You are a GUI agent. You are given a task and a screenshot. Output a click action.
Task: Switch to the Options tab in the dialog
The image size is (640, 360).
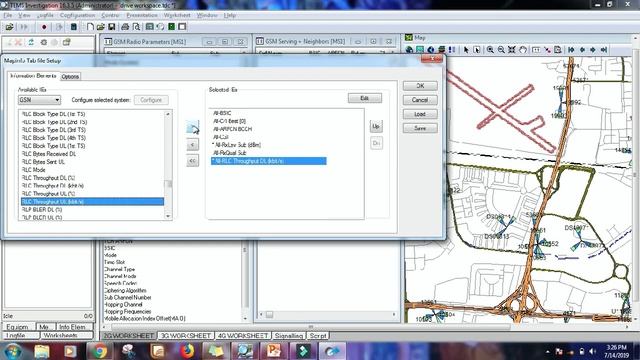[x=70, y=77]
